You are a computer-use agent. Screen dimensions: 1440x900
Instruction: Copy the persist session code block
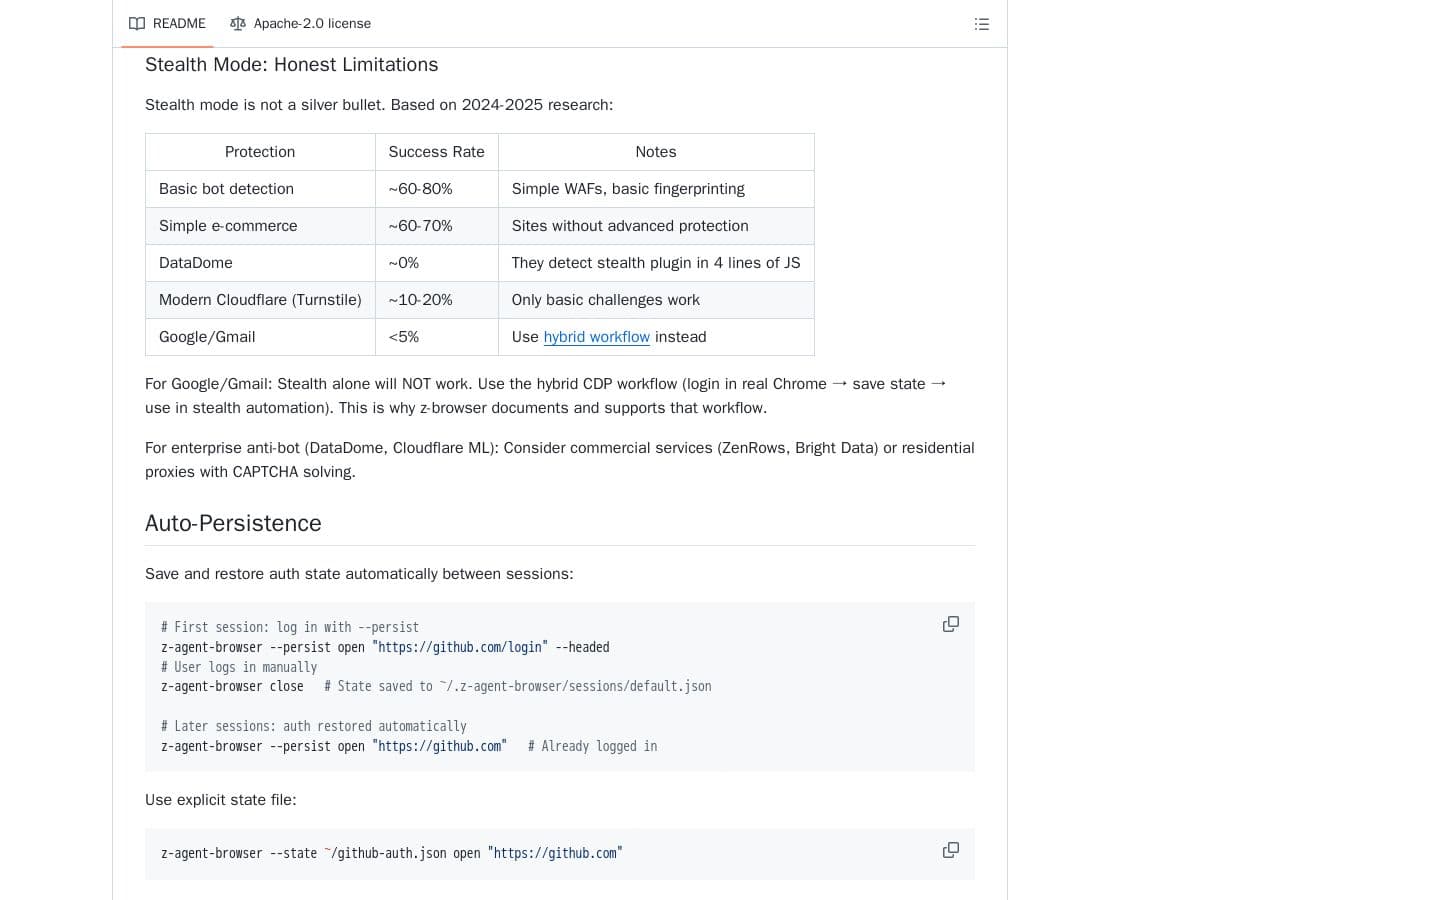click(x=950, y=623)
